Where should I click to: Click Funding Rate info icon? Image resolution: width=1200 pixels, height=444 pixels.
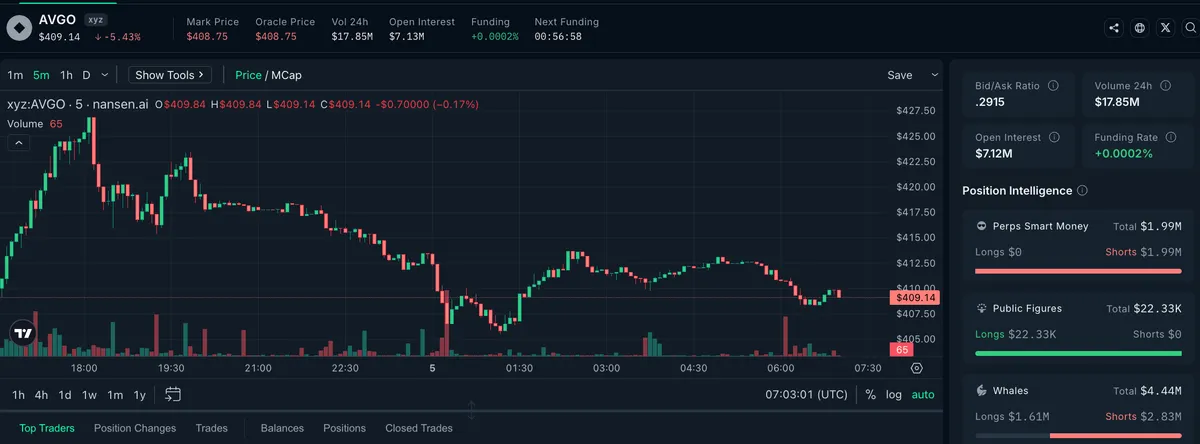pyautogui.click(x=1170, y=138)
